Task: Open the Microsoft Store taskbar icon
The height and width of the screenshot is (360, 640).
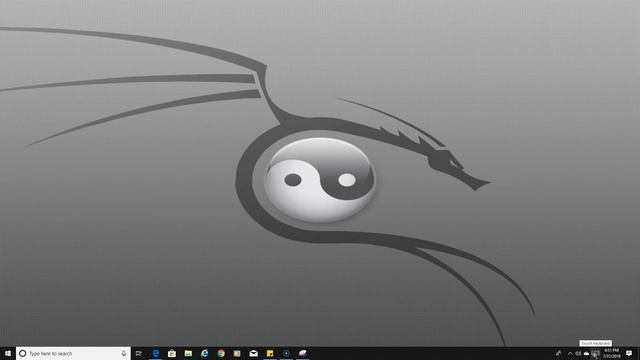Action: pos(172,353)
